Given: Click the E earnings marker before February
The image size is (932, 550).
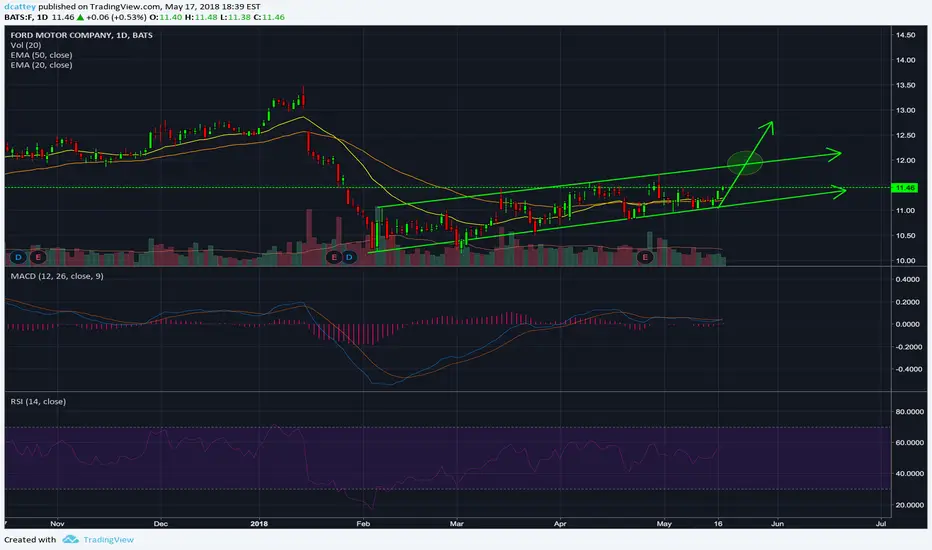Looking at the screenshot, I should 333,257.
